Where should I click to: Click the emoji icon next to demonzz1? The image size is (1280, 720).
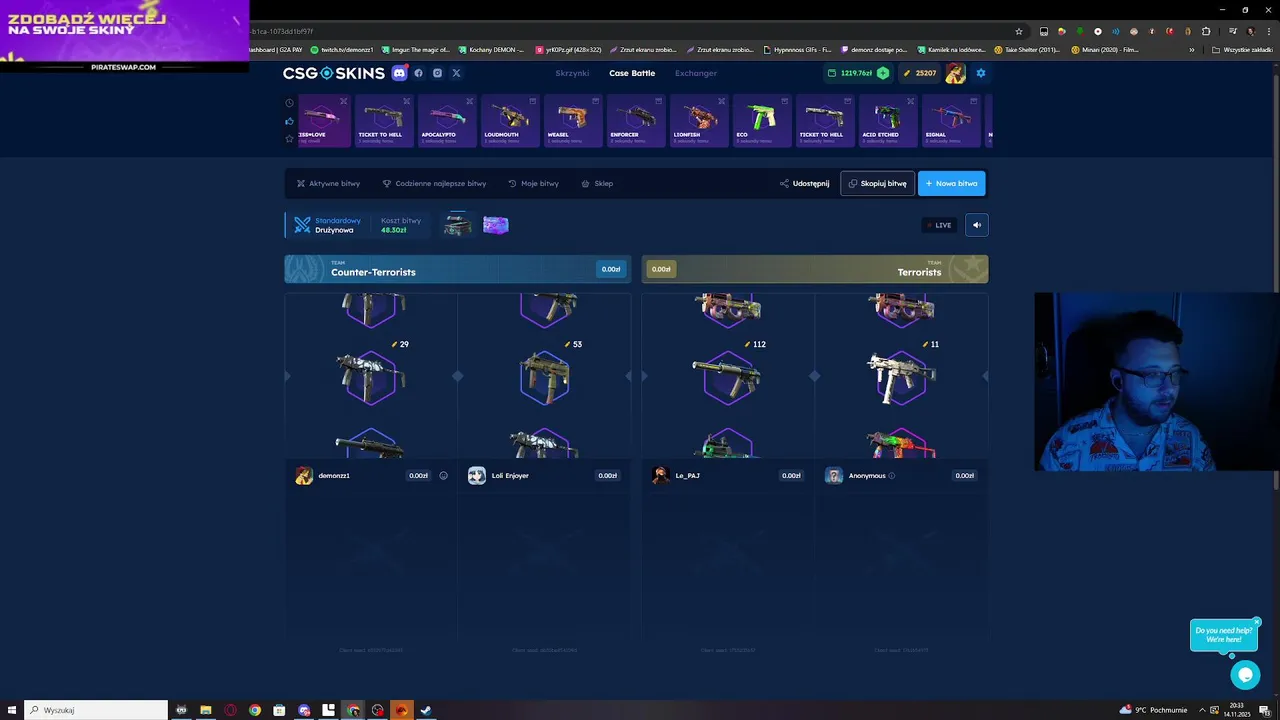(444, 476)
